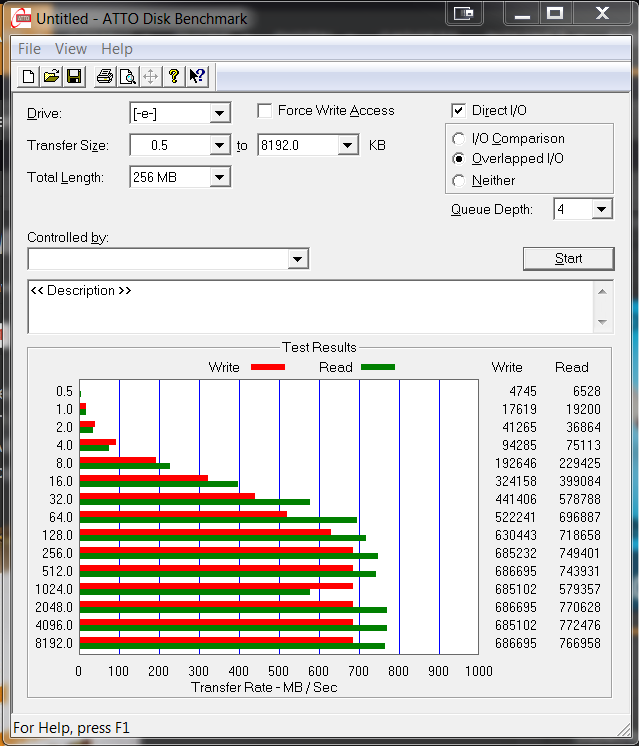Click the New document toolbar icon

pos(29,76)
